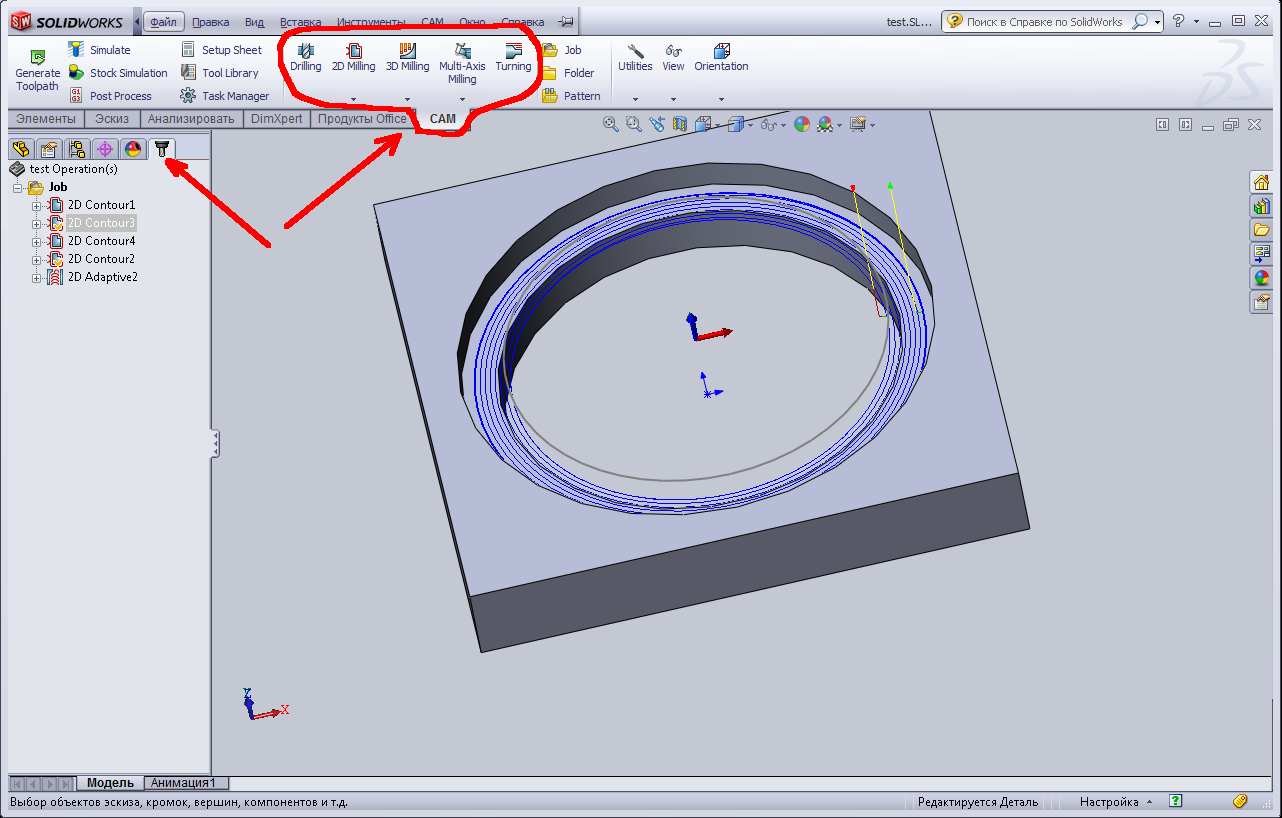Image resolution: width=1282 pixels, height=818 pixels.
Task: Add a new Folder in CAM
Action: [x=568, y=73]
